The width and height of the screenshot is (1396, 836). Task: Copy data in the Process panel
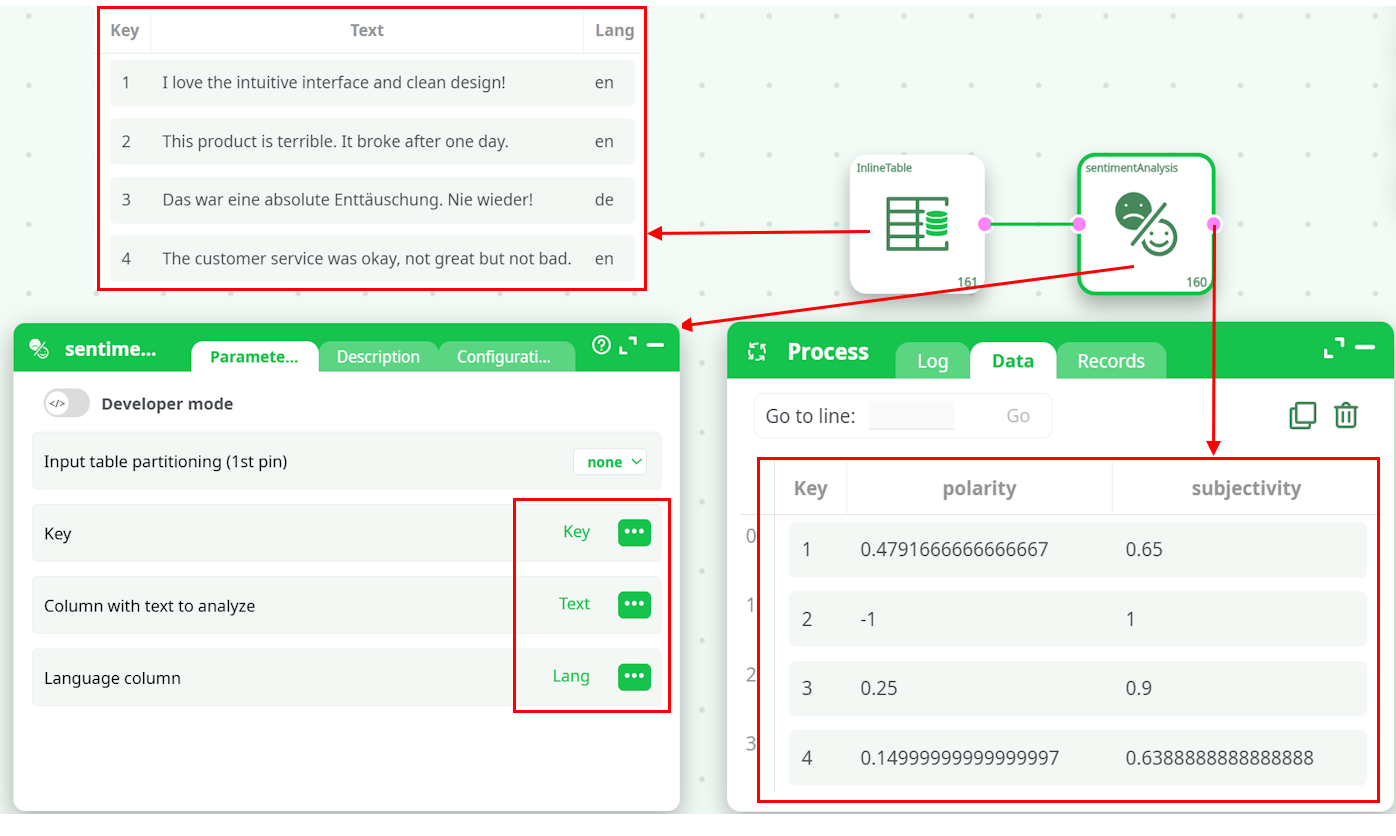click(x=1303, y=415)
